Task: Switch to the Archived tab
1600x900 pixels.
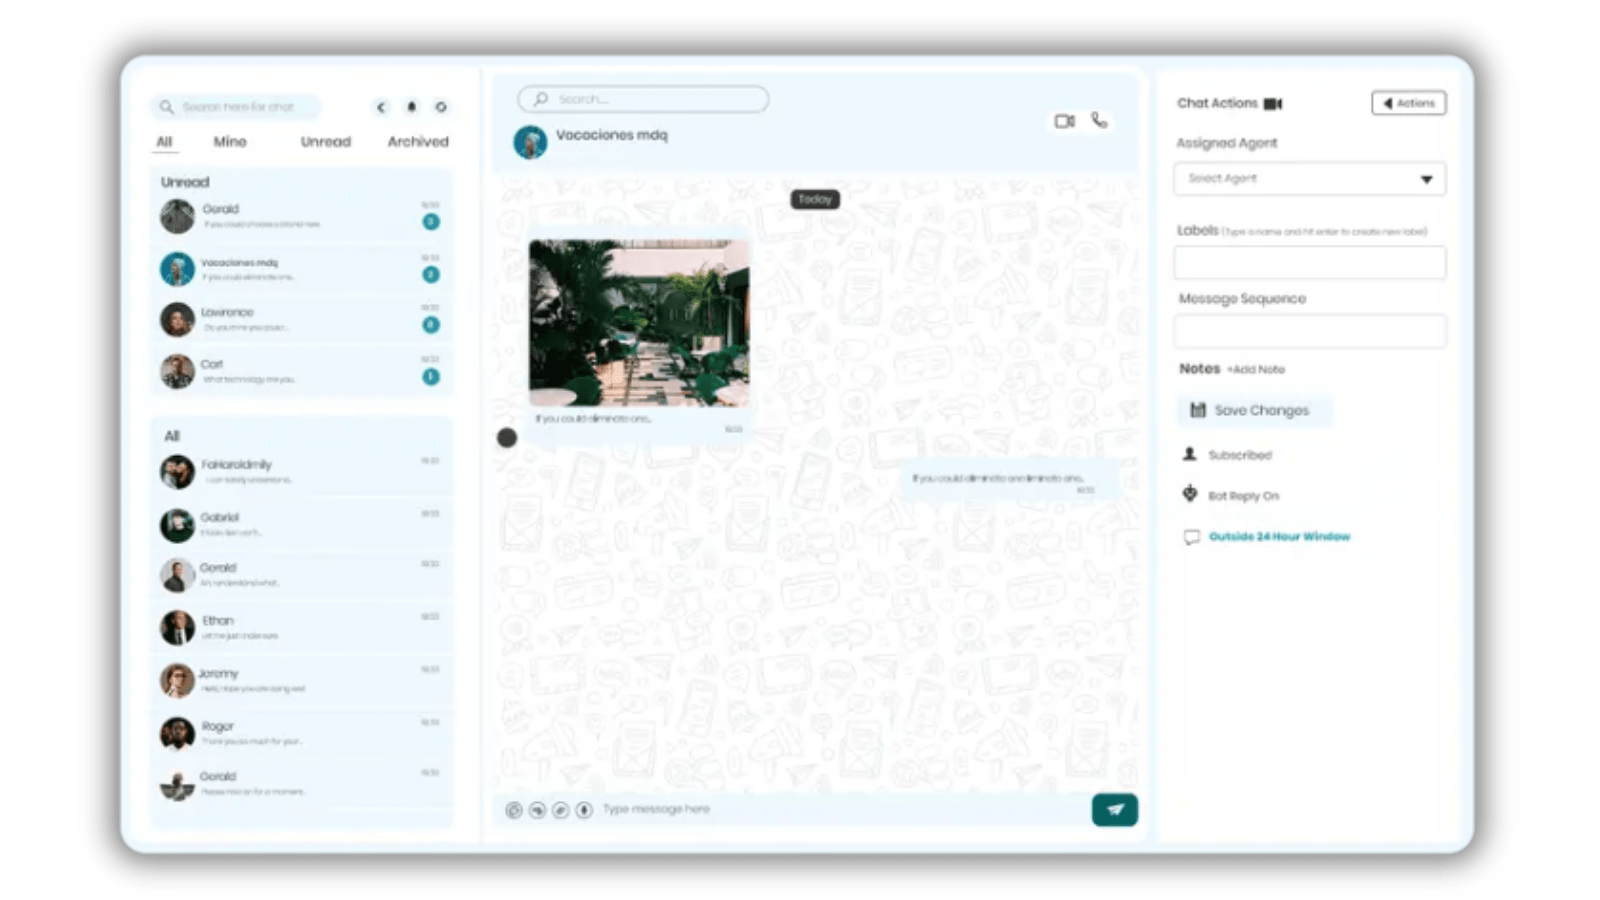Action: [x=418, y=142]
